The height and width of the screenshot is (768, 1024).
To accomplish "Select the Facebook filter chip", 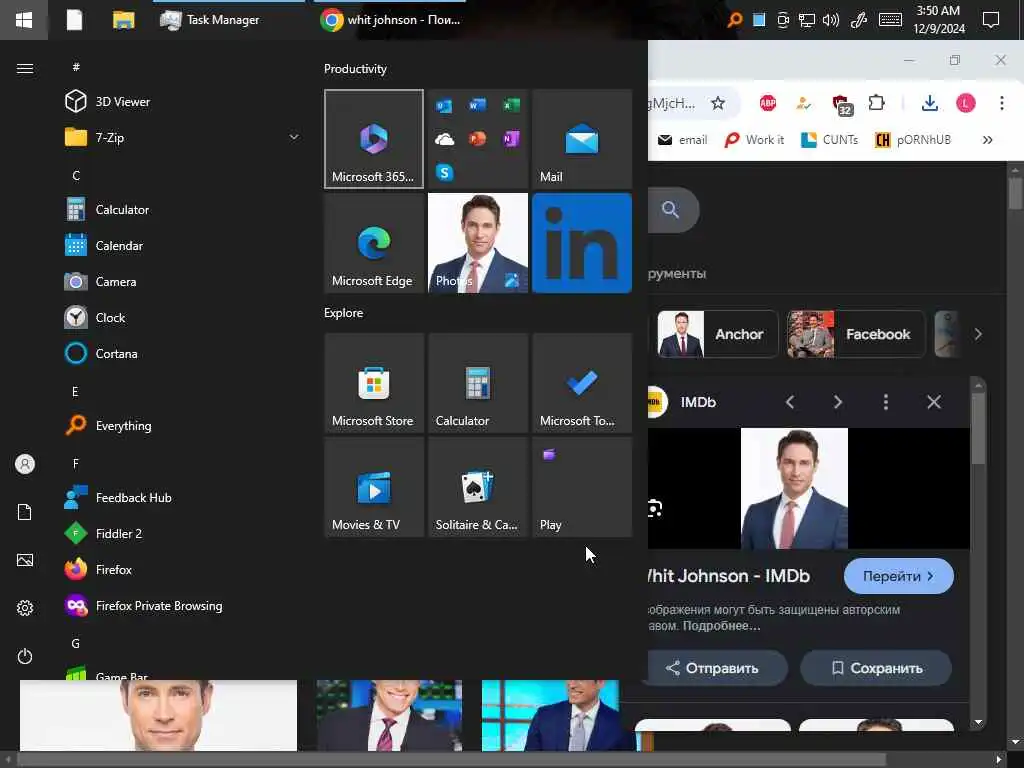I will (x=856, y=334).
